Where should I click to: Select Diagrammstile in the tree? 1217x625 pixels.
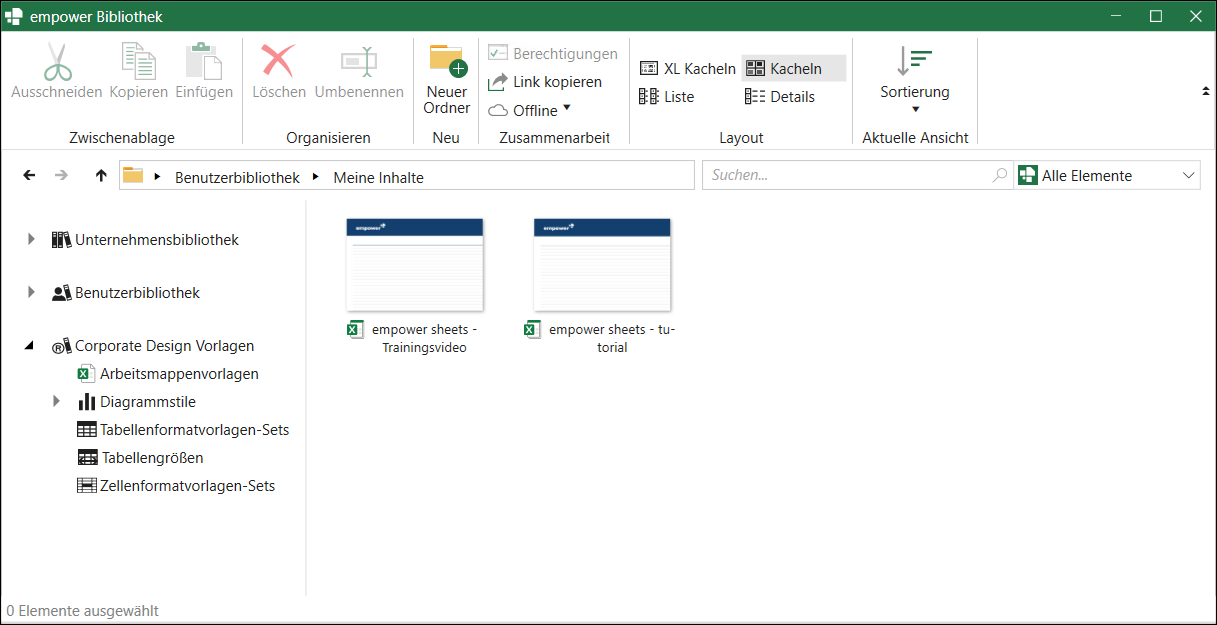[x=148, y=402]
